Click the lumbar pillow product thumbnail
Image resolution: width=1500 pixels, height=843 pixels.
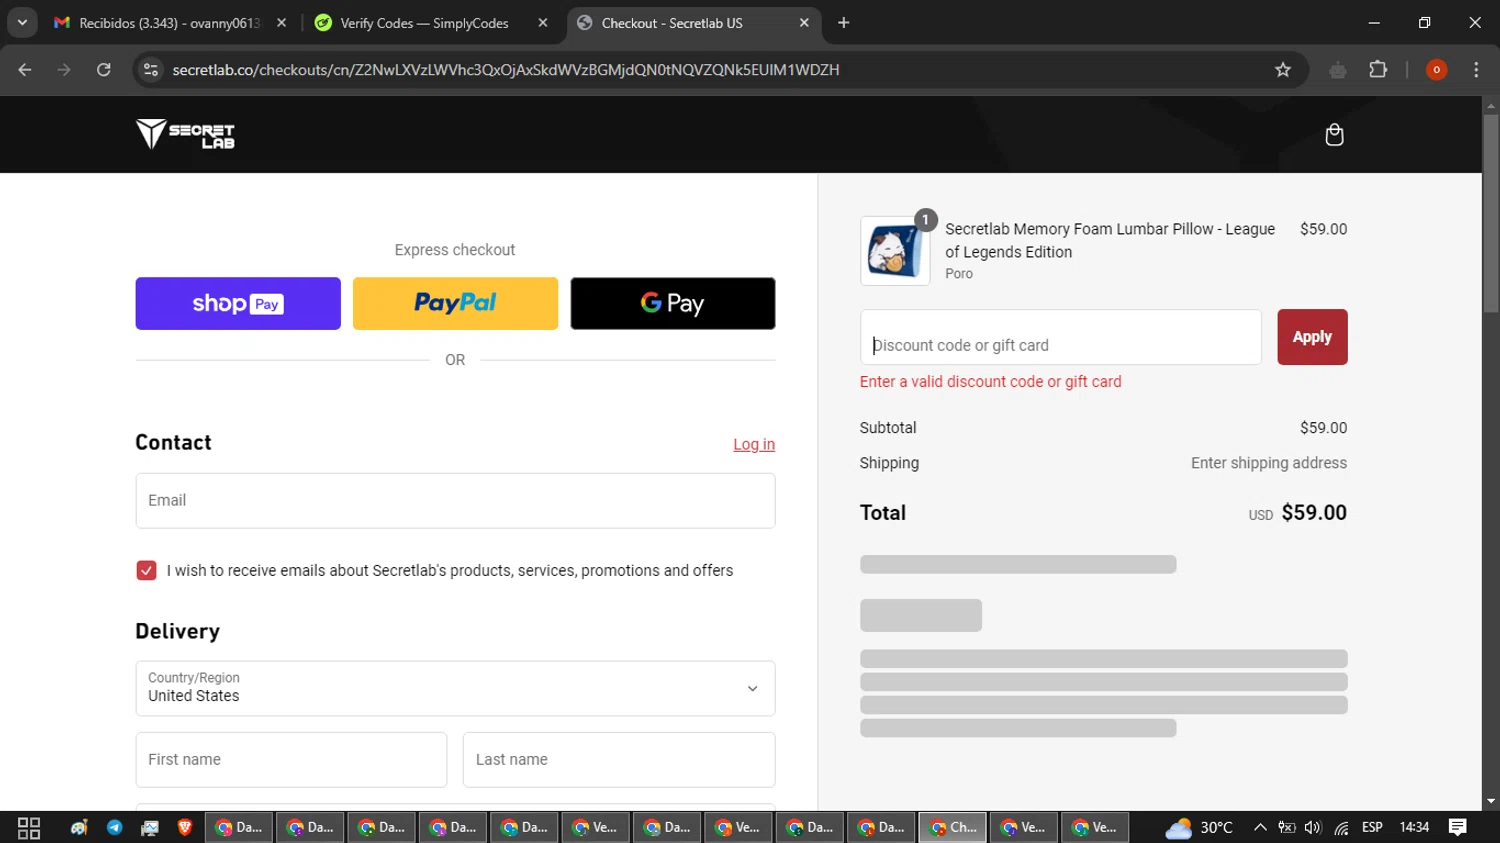895,251
